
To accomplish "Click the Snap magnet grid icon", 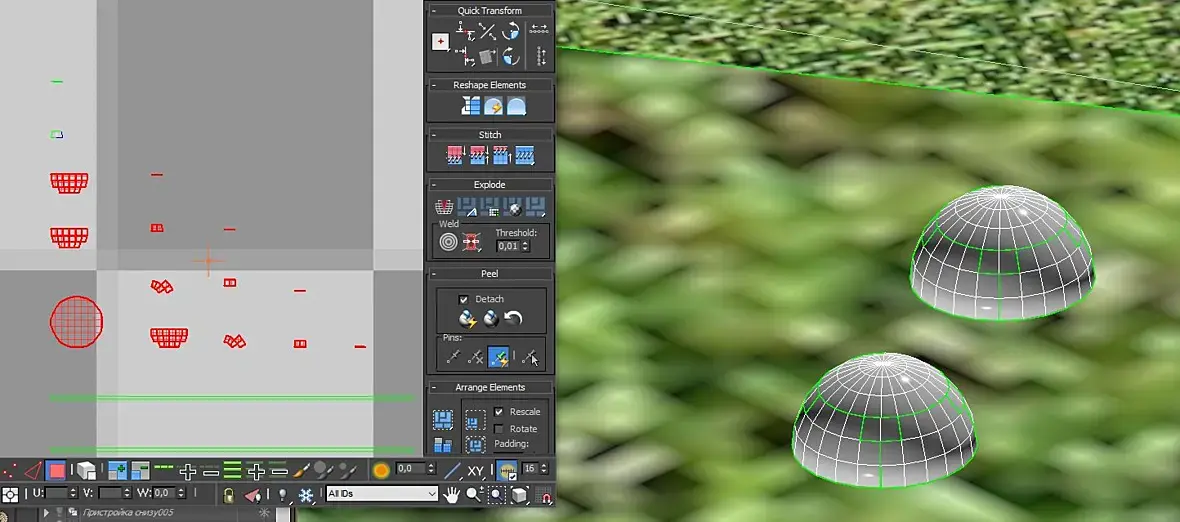I will point(543,495).
